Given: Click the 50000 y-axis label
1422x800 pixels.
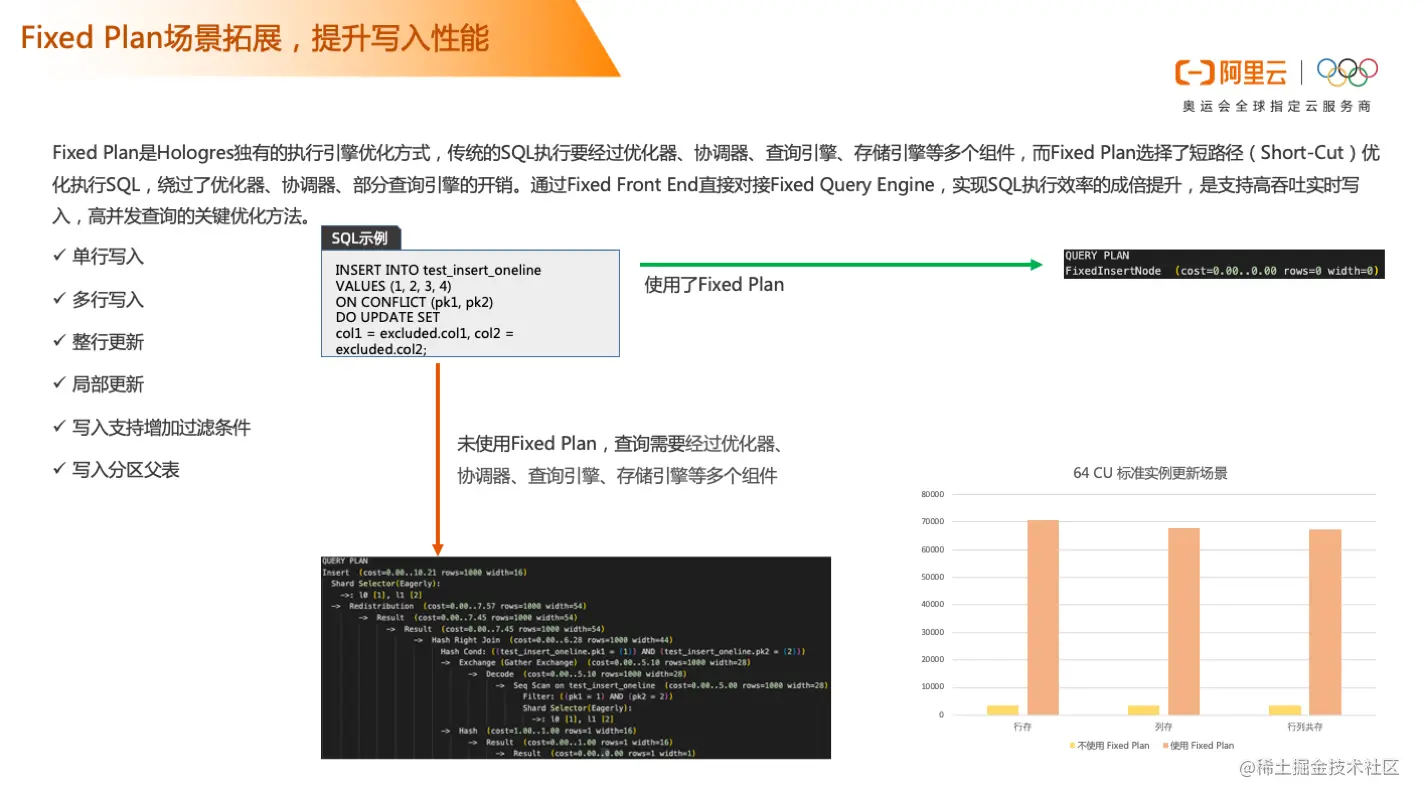Looking at the screenshot, I should pos(932,577).
